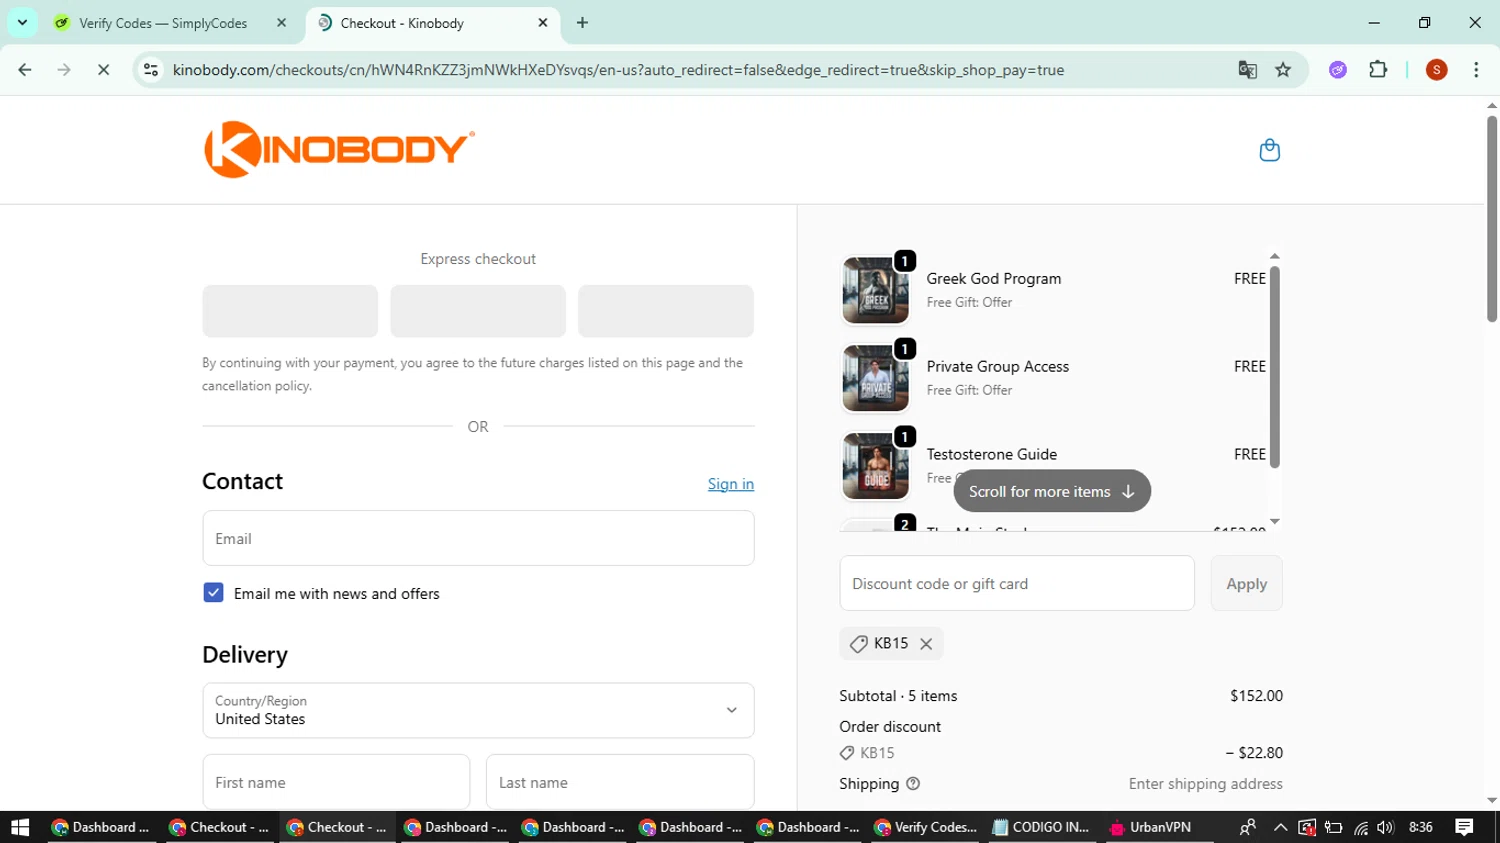Screen dimensions: 1500x843
Task: Focus the Email input field
Action: click(x=478, y=538)
